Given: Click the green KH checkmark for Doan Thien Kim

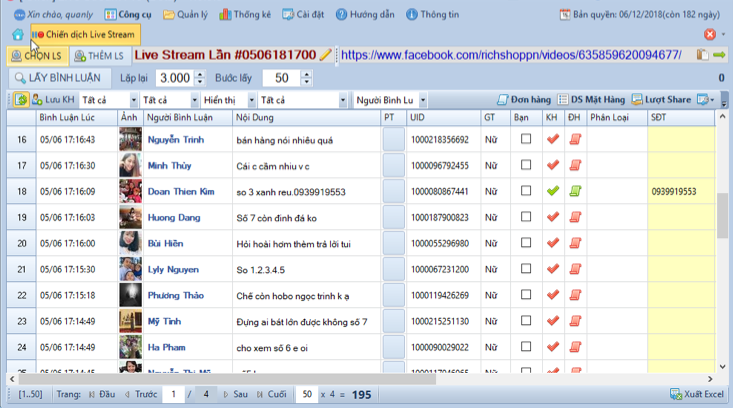Looking at the screenshot, I should [x=552, y=191].
